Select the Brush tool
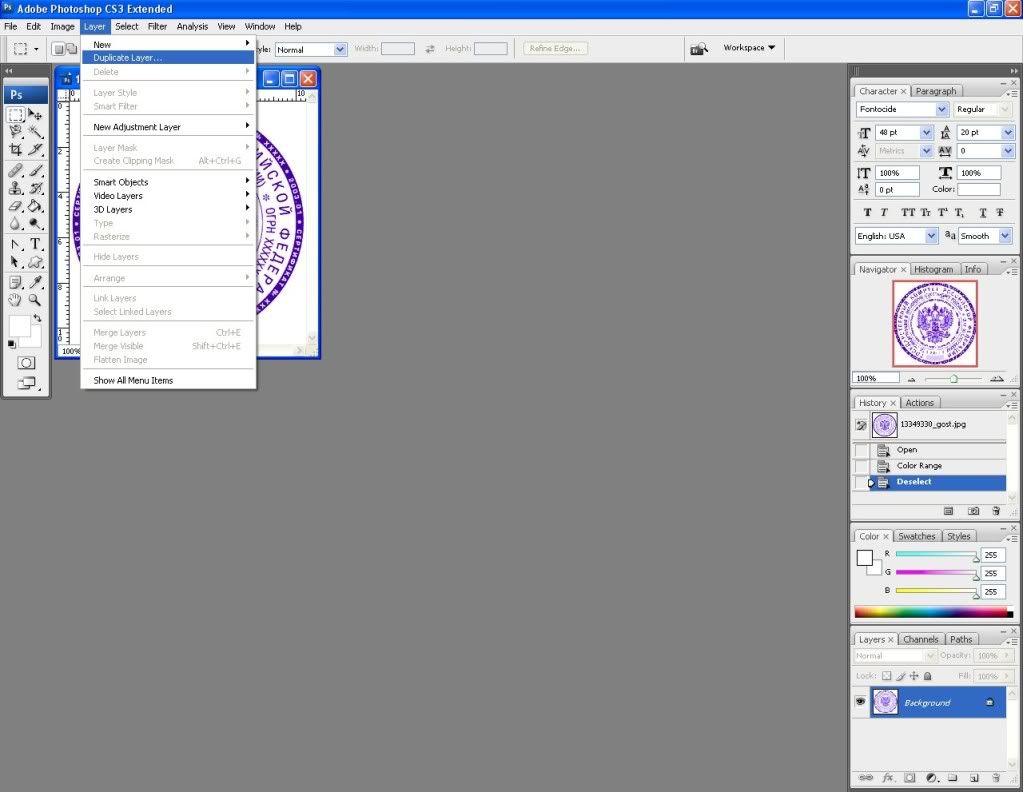This screenshot has width=1023, height=792. (x=35, y=171)
